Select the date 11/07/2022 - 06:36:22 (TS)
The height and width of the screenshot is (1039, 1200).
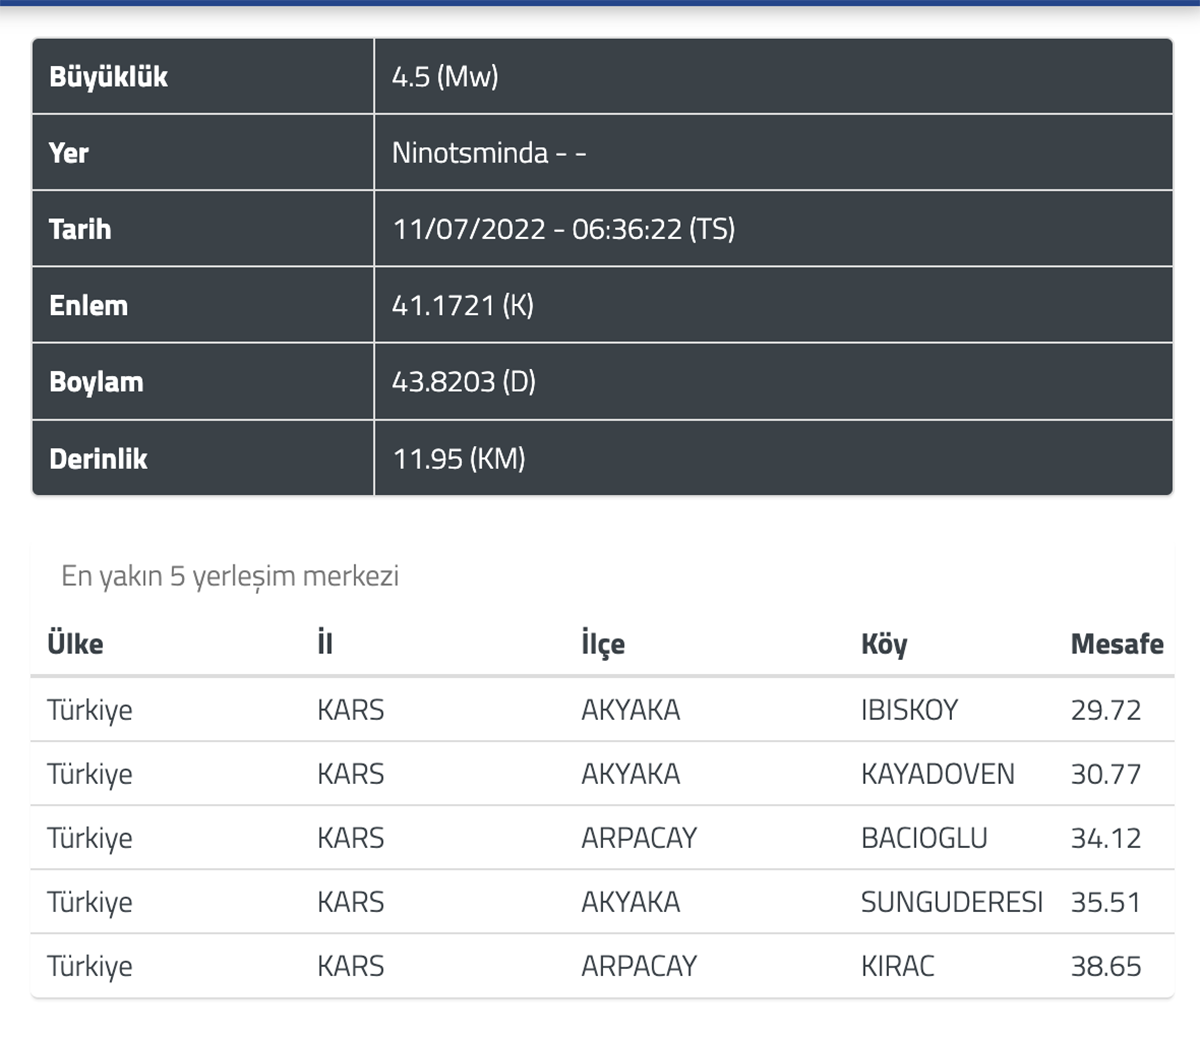pos(563,229)
